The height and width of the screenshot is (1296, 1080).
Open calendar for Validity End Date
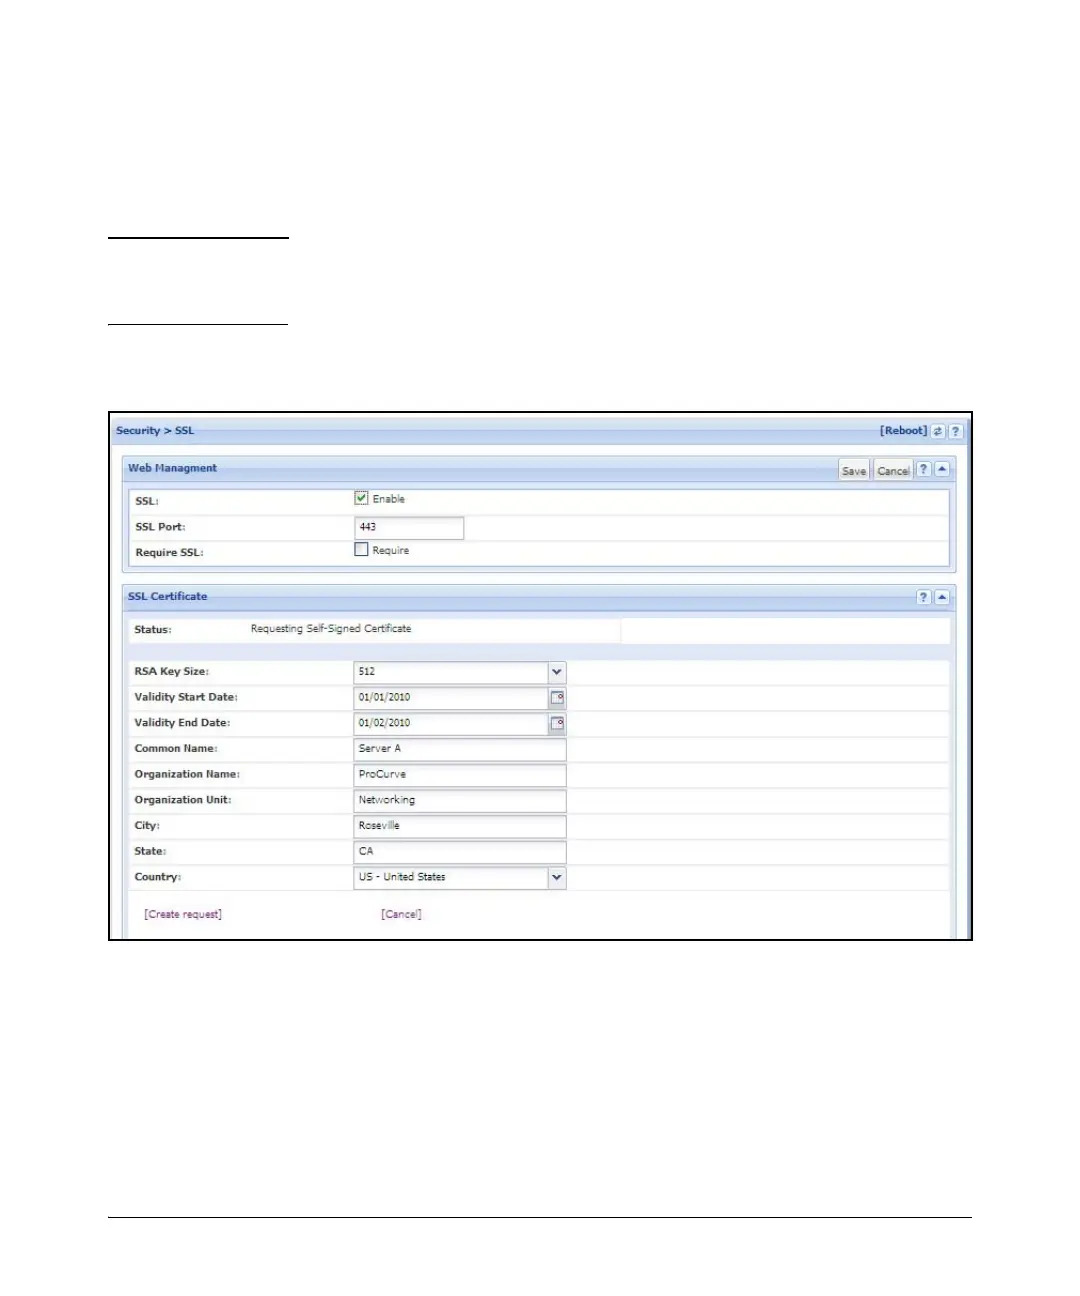[x=558, y=723]
